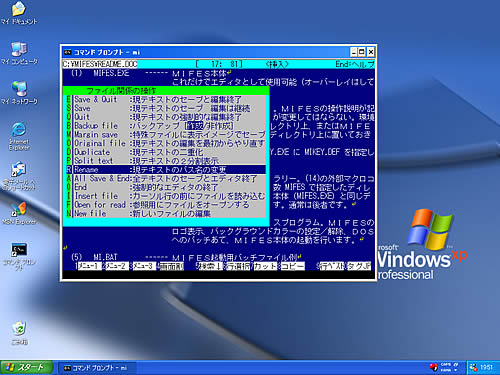The width and height of the screenshot is (500, 375).
Task: Open the language bar options arrow
Action: [456, 370]
